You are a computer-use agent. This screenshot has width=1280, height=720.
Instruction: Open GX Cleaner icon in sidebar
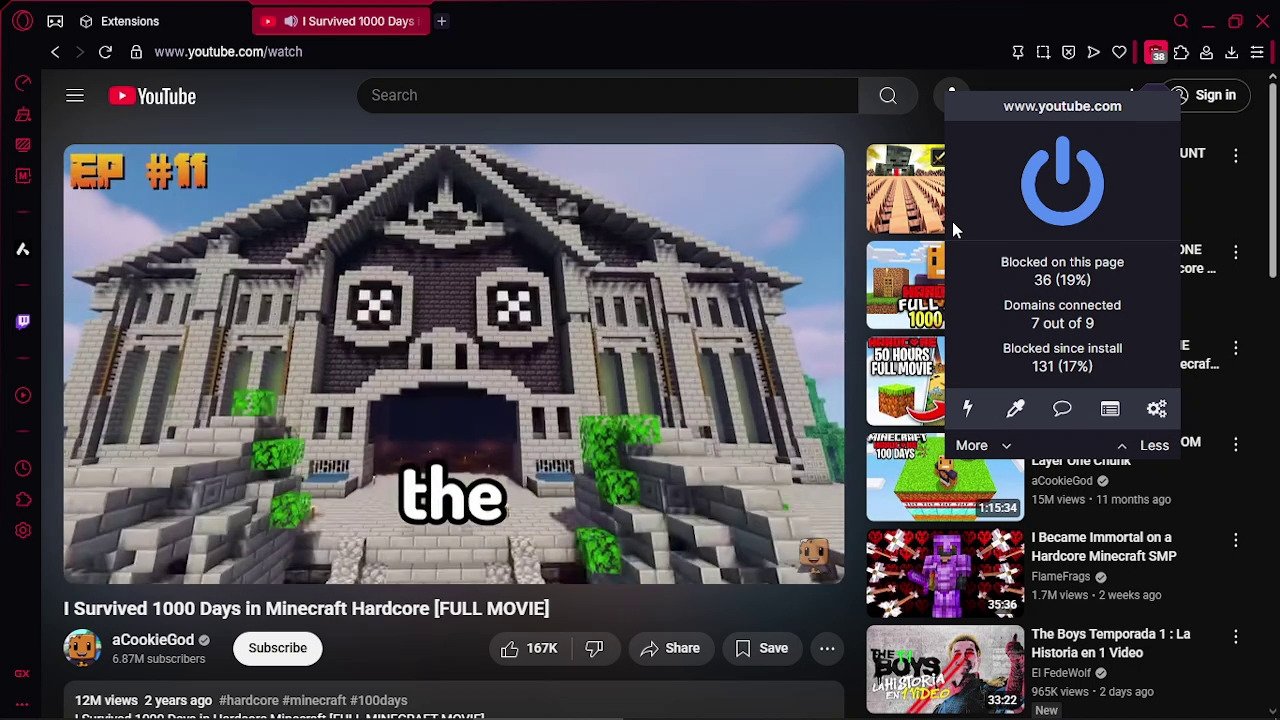click(x=23, y=114)
